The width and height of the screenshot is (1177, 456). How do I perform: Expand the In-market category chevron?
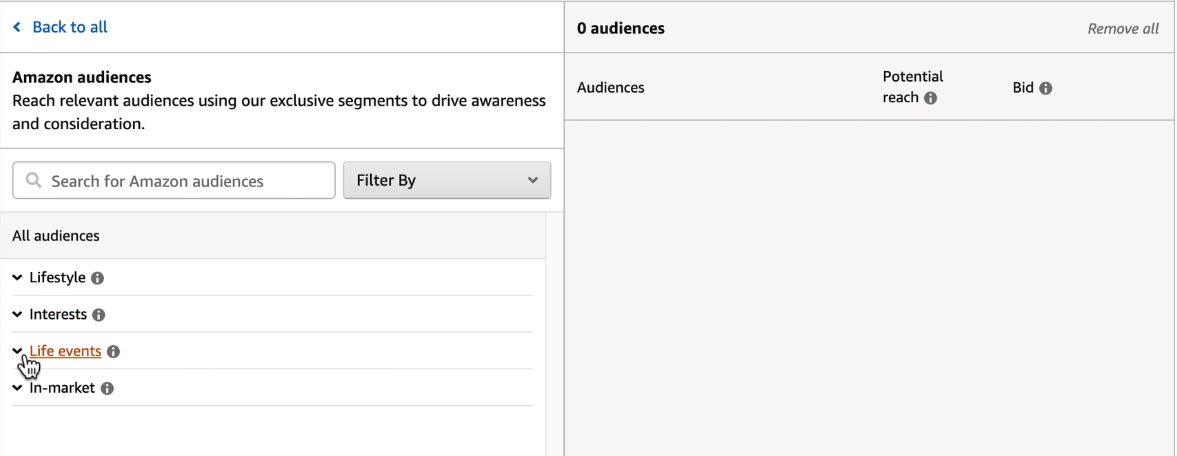click(x=17, y=388)
